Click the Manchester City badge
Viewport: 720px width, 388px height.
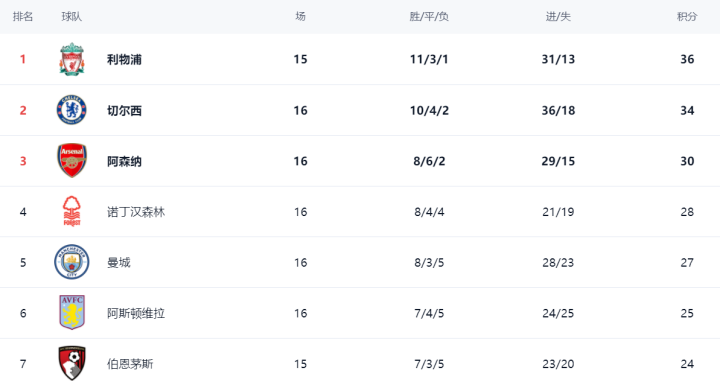point(72,262)
